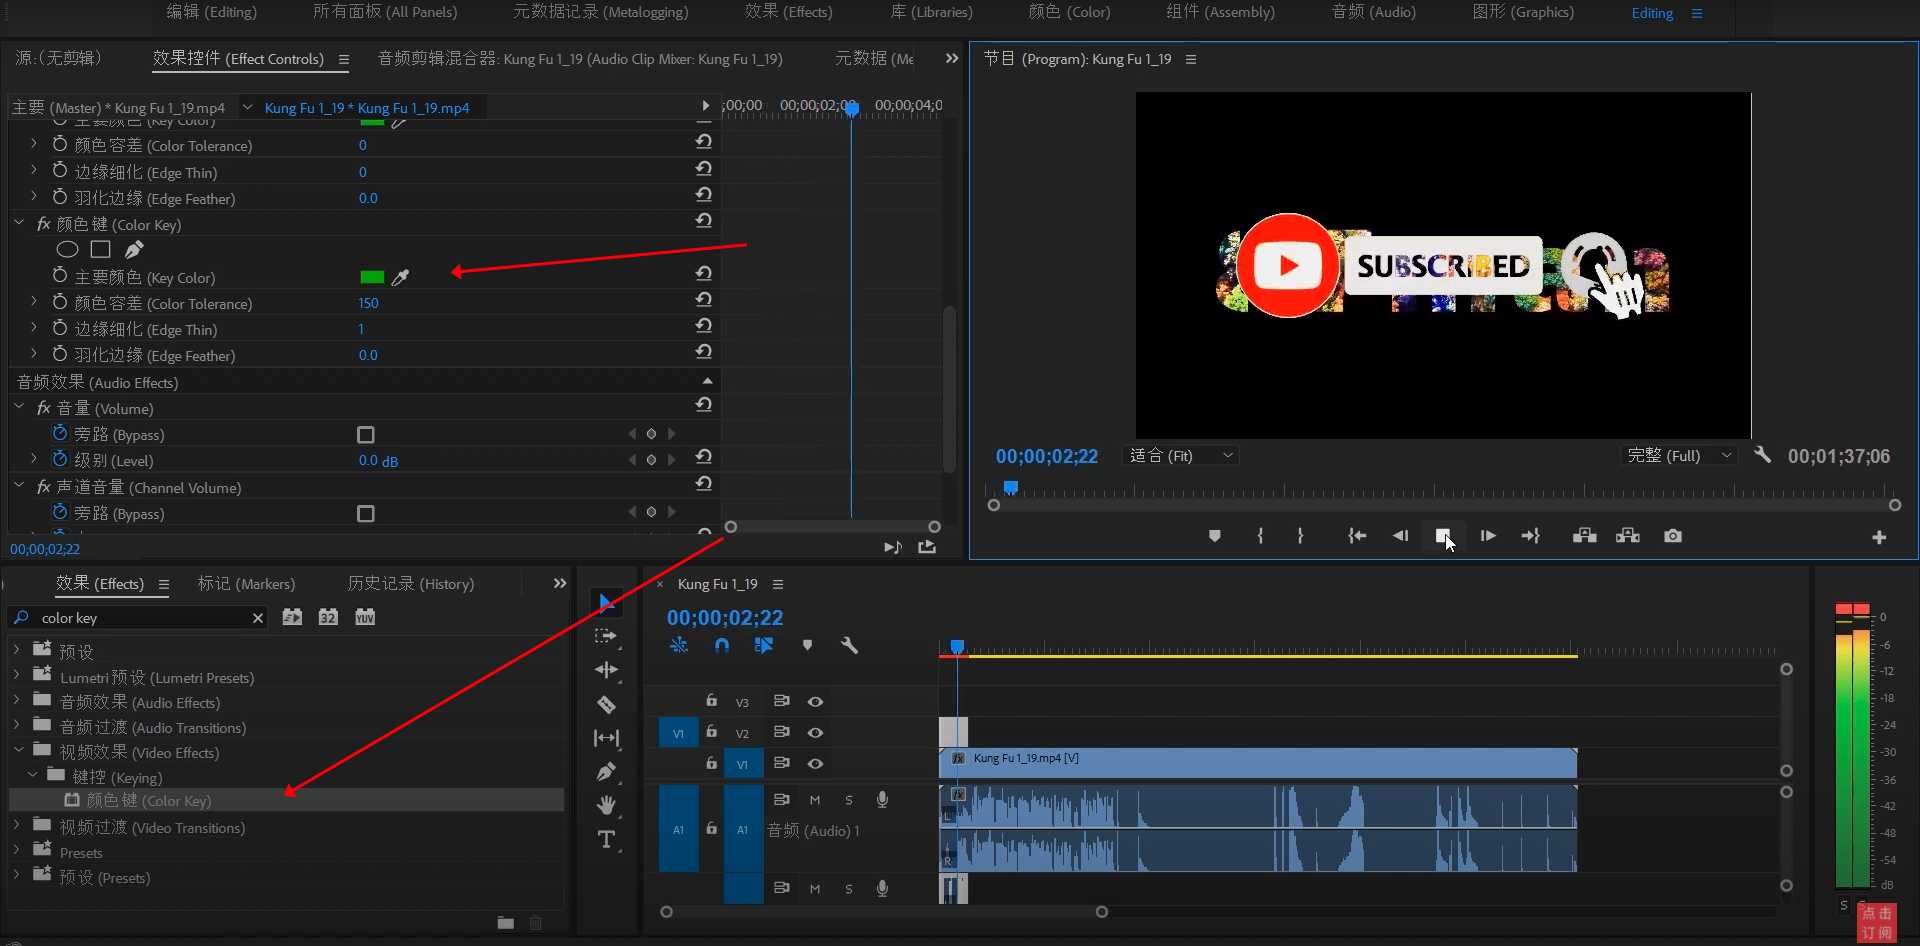This screenshot has height=946, width=1920.
Task: Add marker in the timeline header
Action: point(807,645)
